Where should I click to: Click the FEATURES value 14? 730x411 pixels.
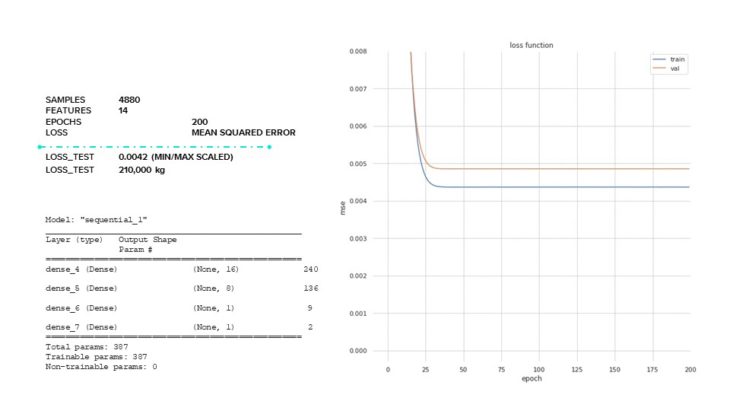click(123, 110)
